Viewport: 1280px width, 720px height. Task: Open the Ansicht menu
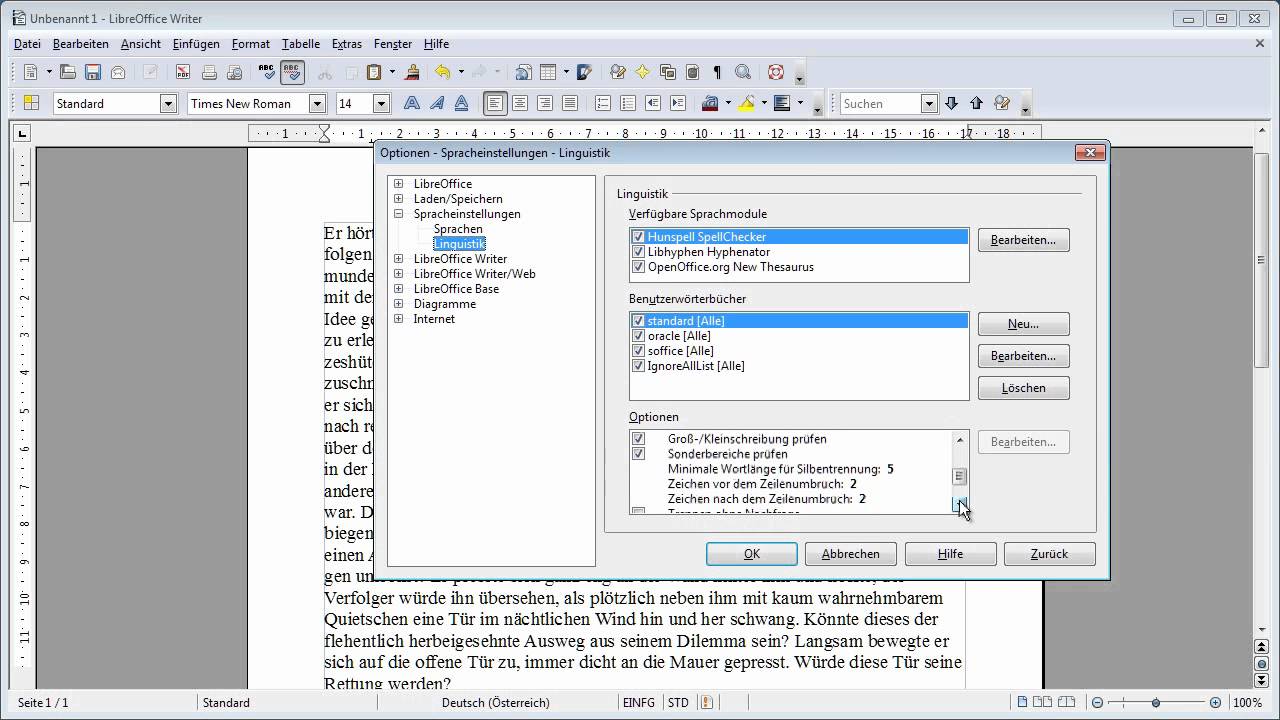[x=141, y=44]
